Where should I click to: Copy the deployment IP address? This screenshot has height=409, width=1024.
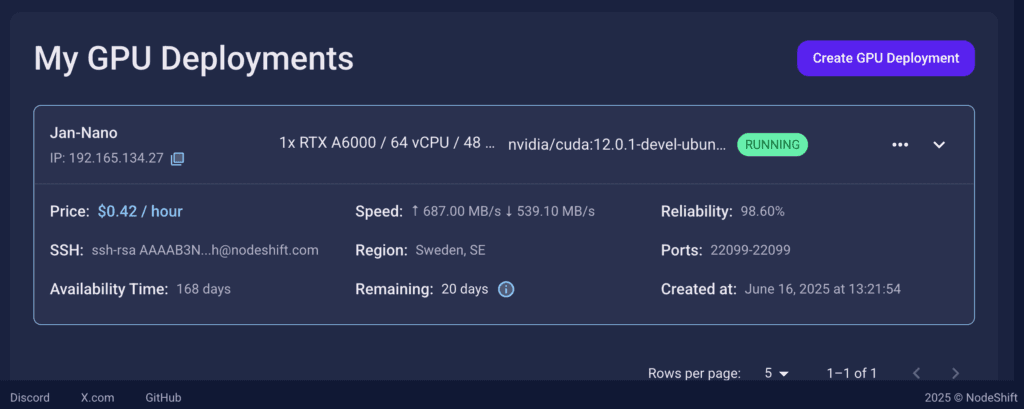coord(177,158)
